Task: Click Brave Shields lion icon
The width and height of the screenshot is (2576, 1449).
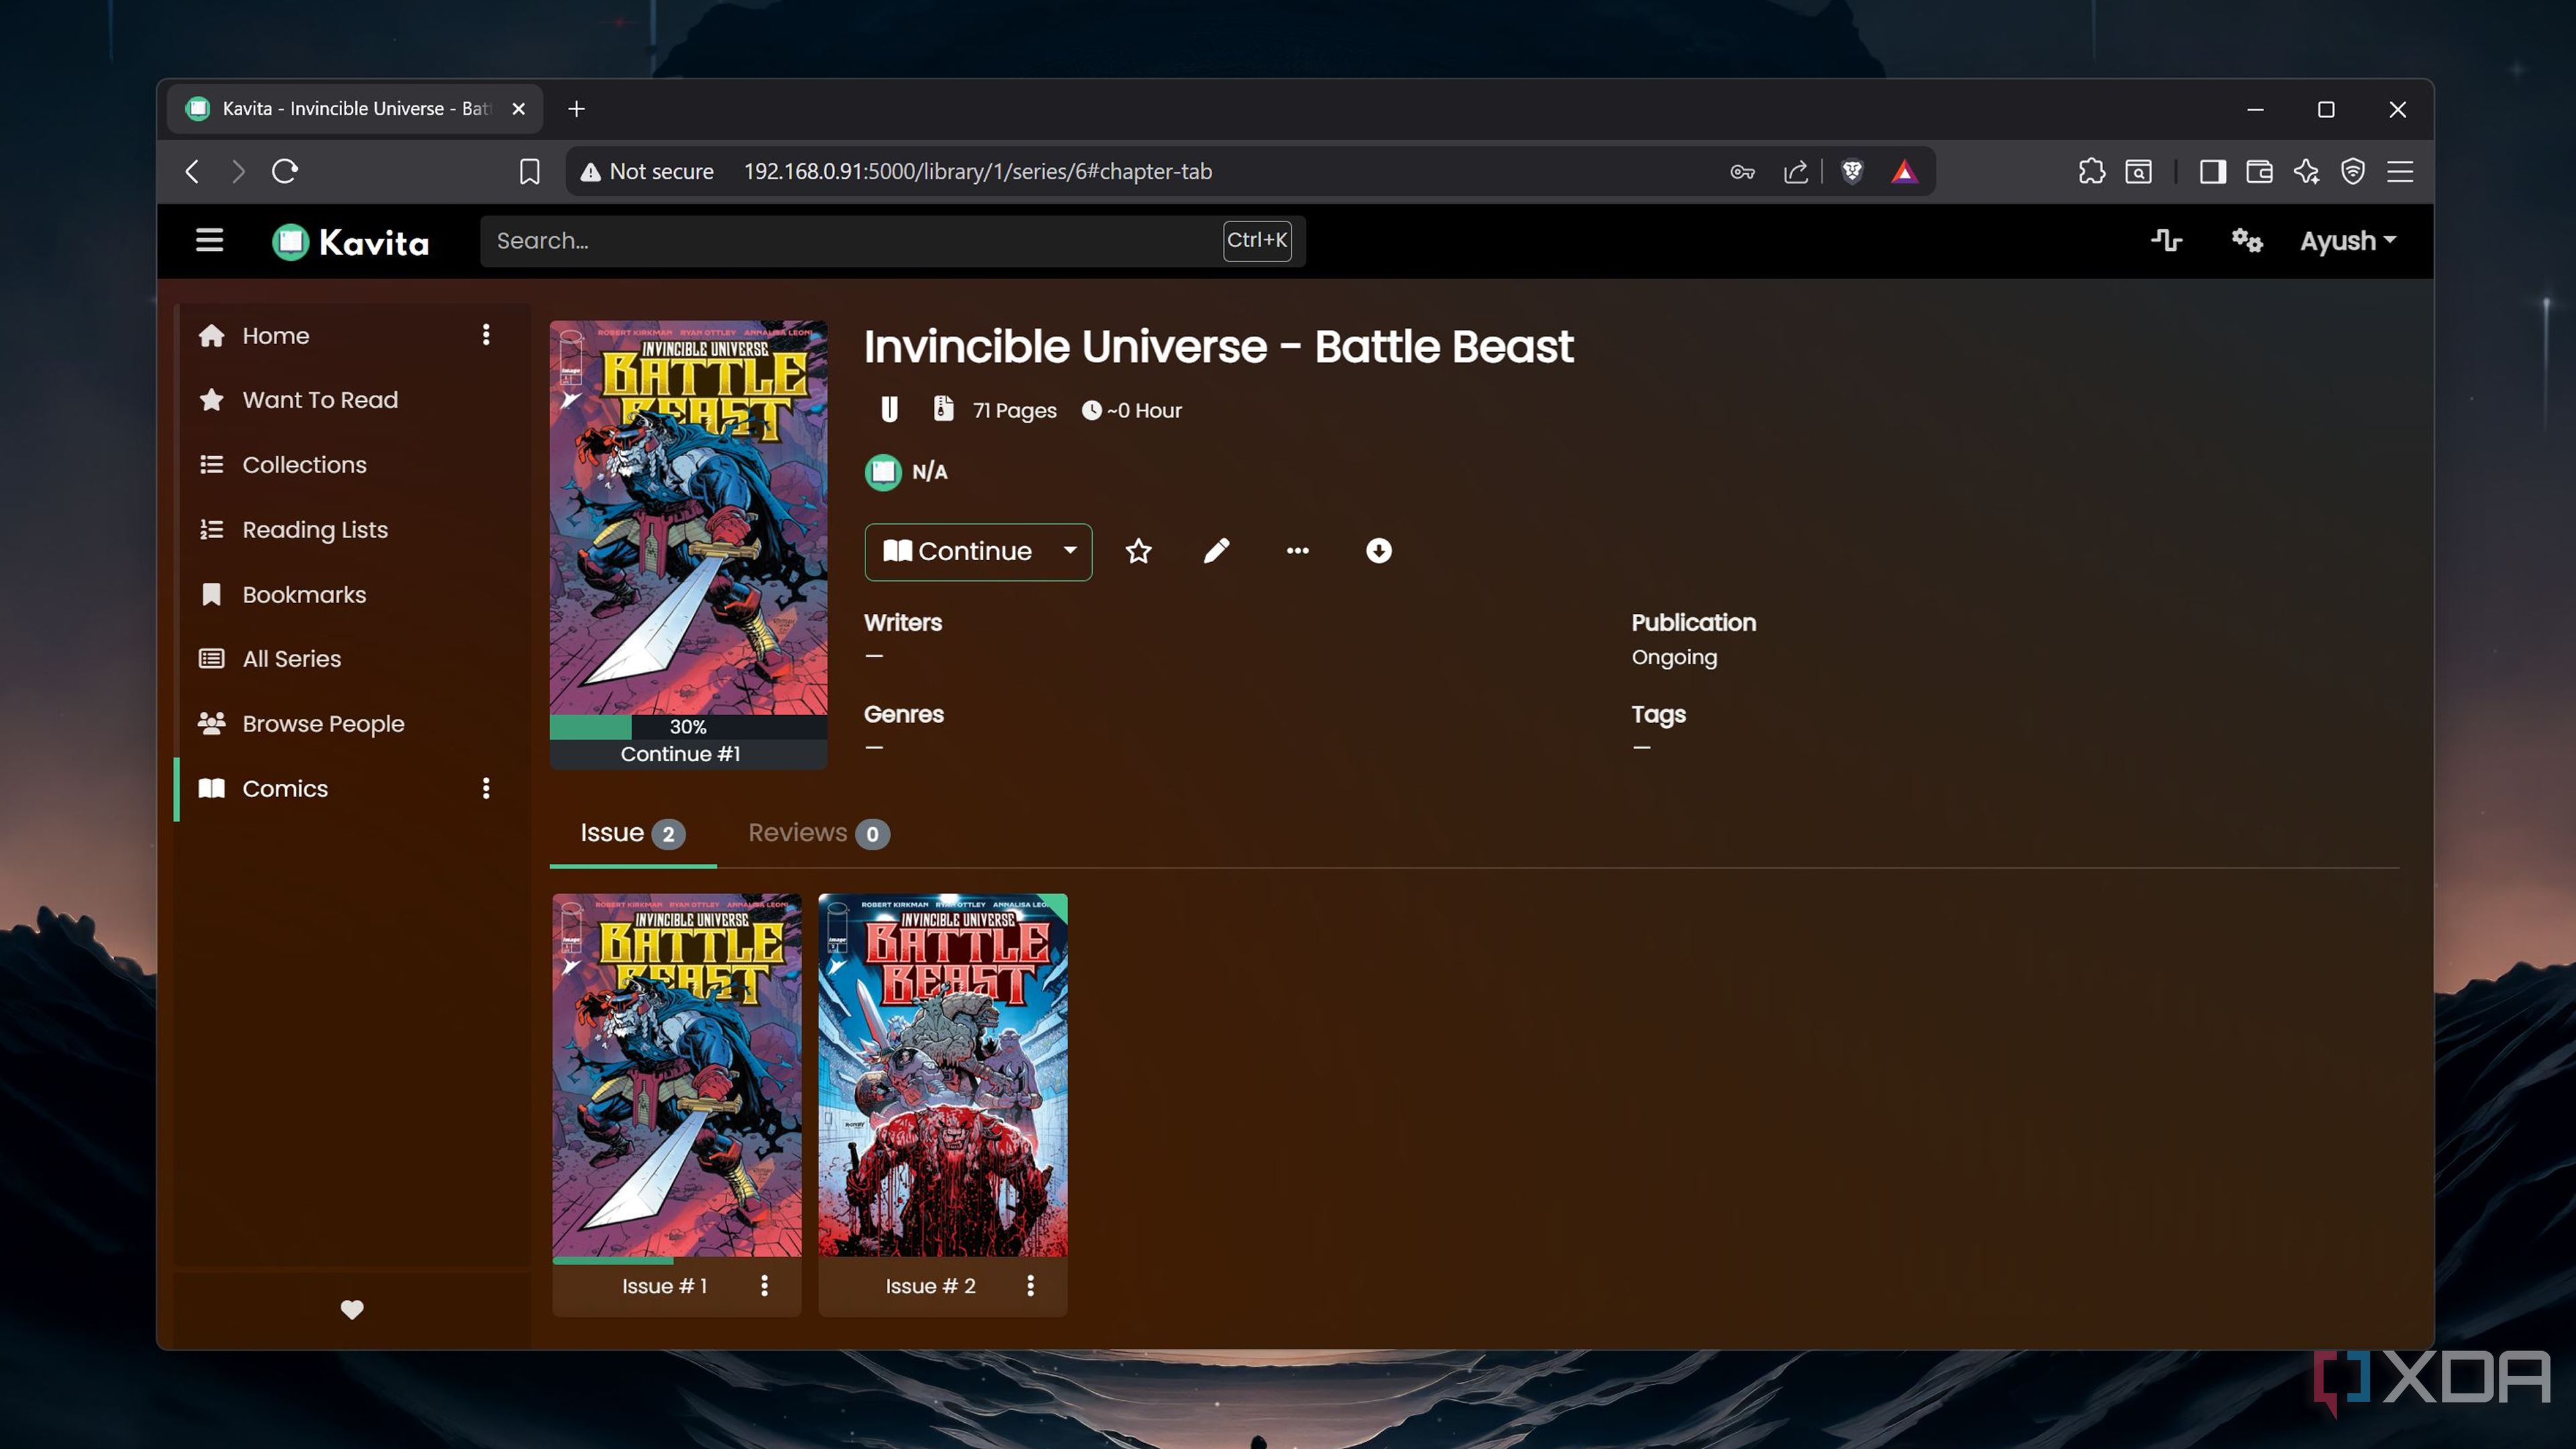Action: coord(1852,171)
